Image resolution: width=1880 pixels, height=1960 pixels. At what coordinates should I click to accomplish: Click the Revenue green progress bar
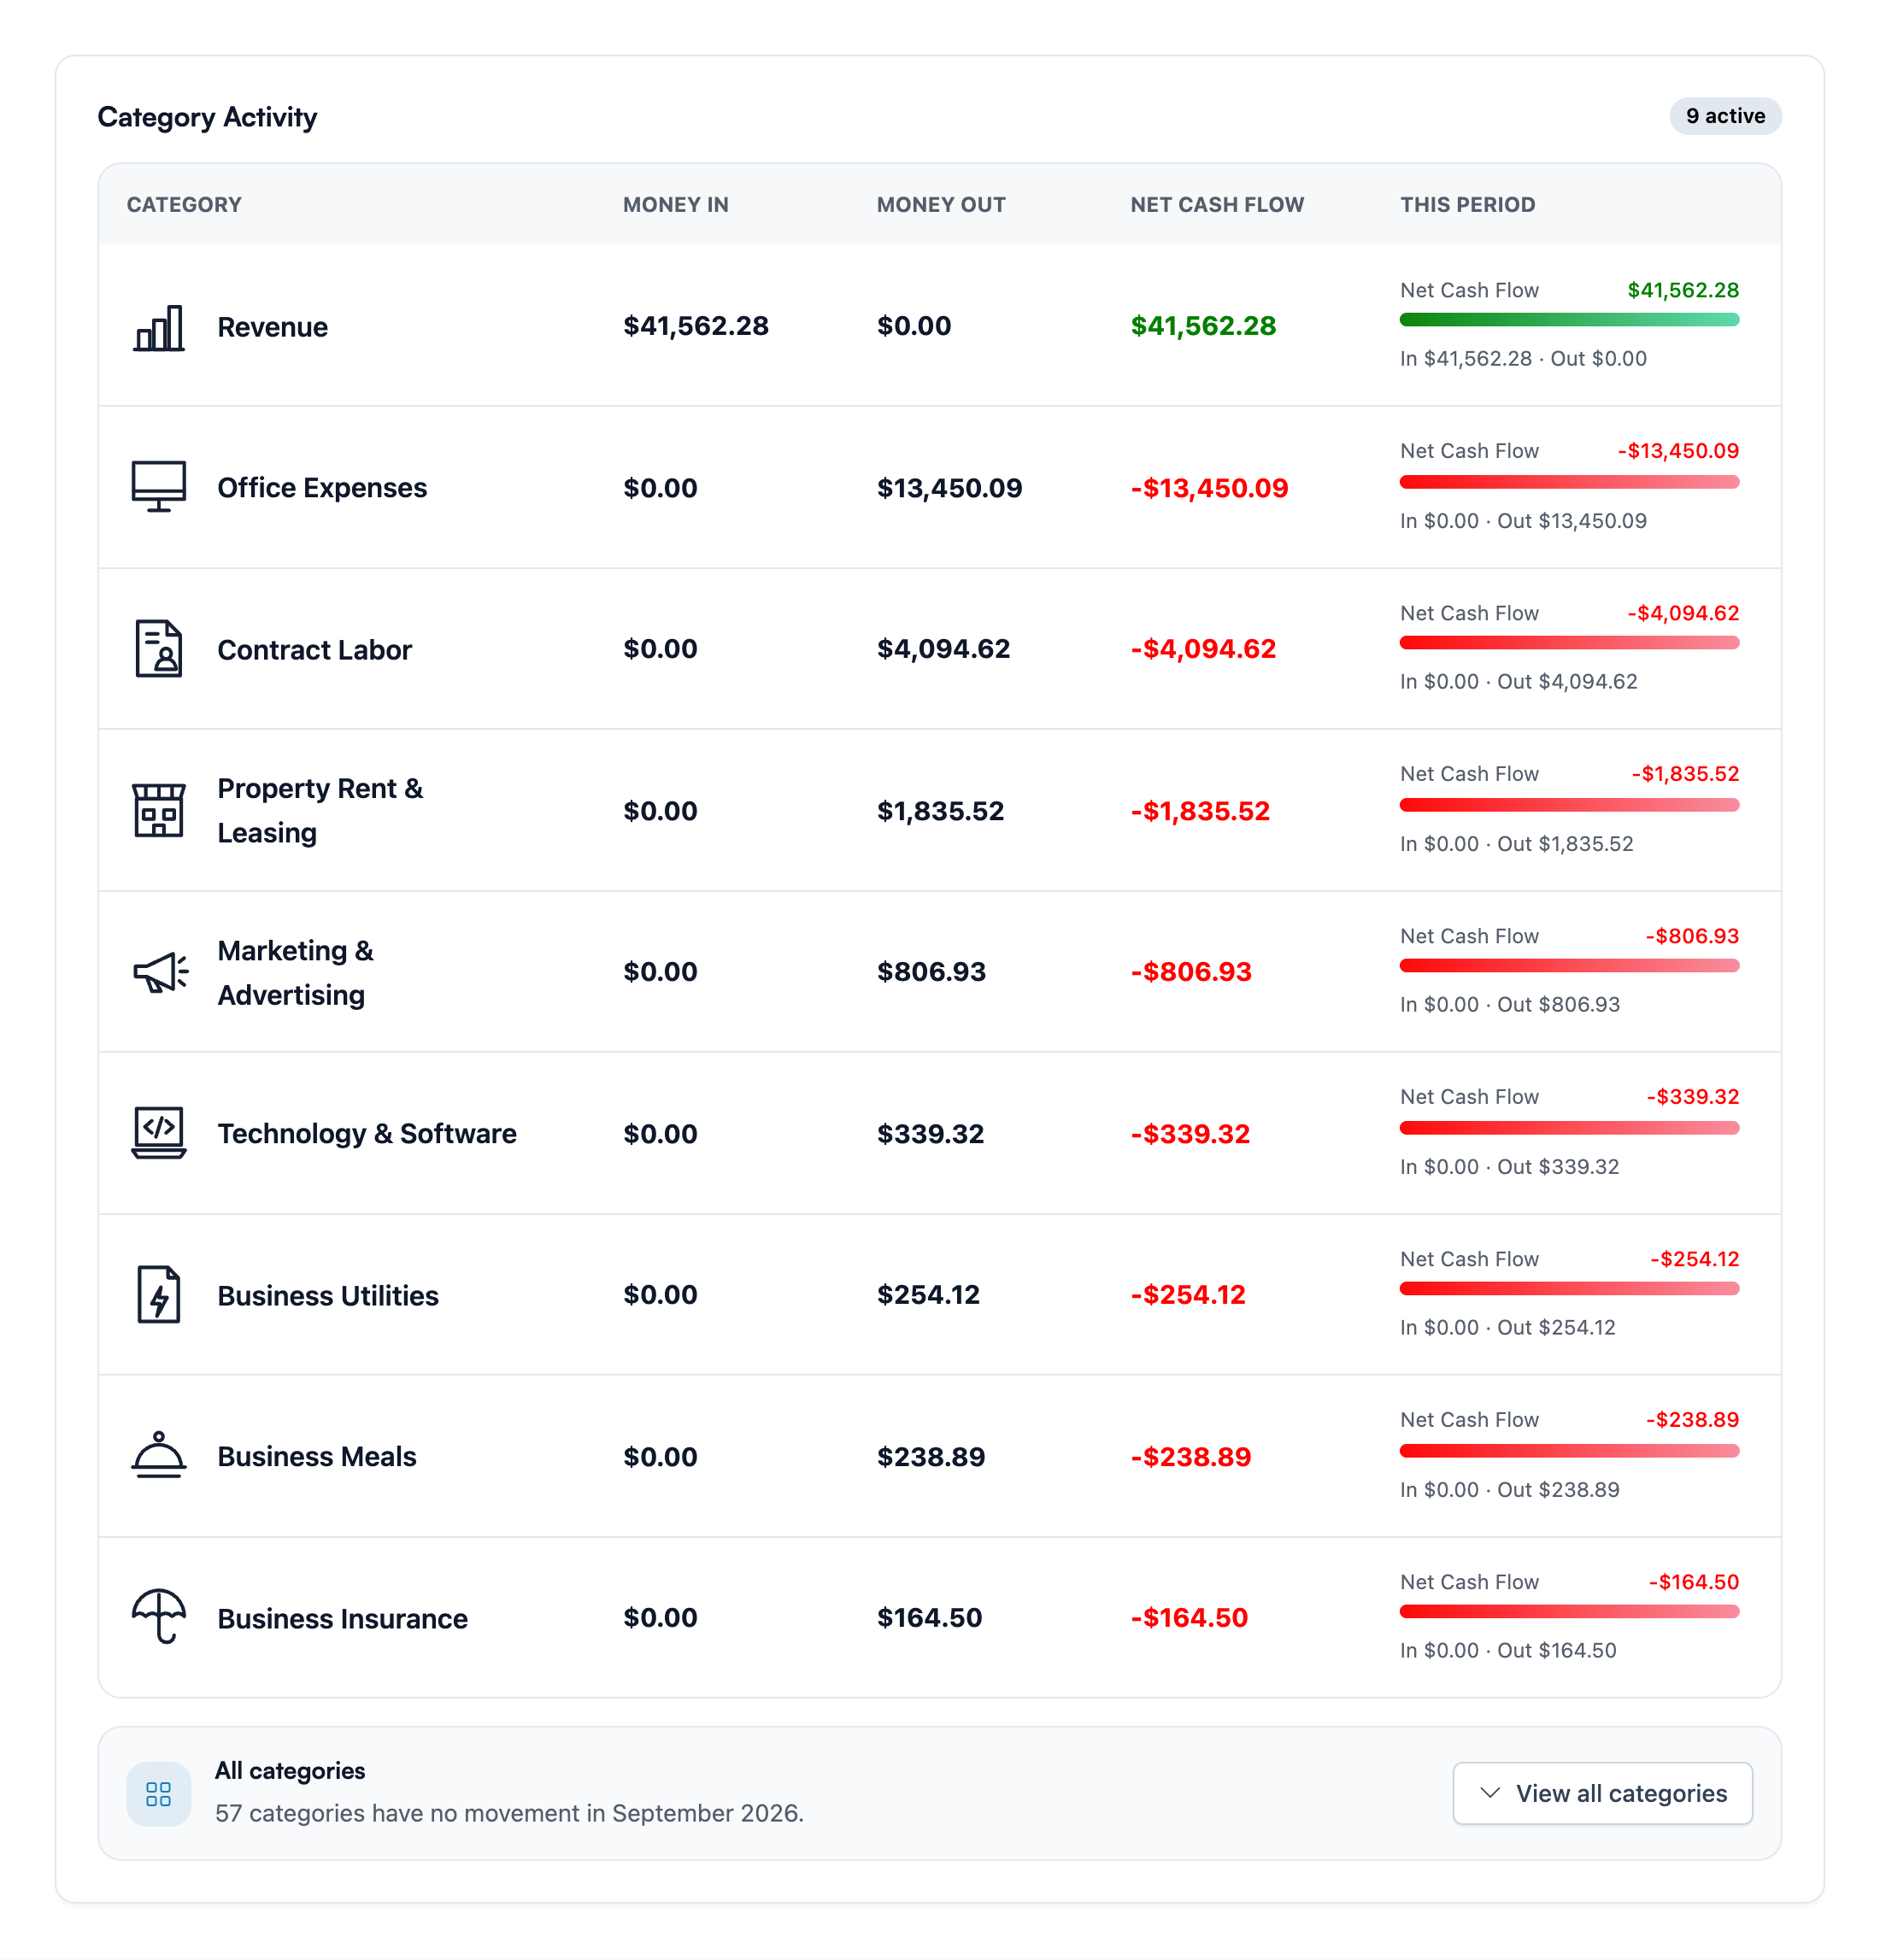(1569, 320)
